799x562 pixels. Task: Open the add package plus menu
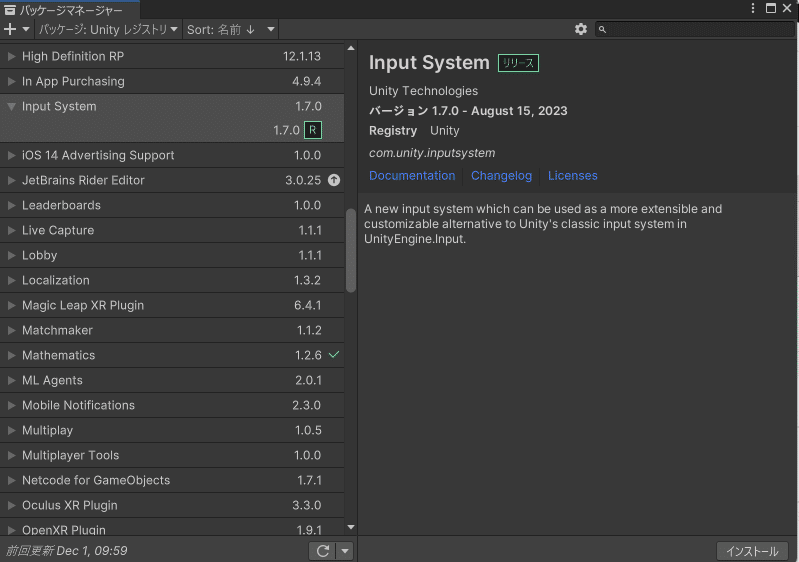pyautogui.click(x=17, y=30)
